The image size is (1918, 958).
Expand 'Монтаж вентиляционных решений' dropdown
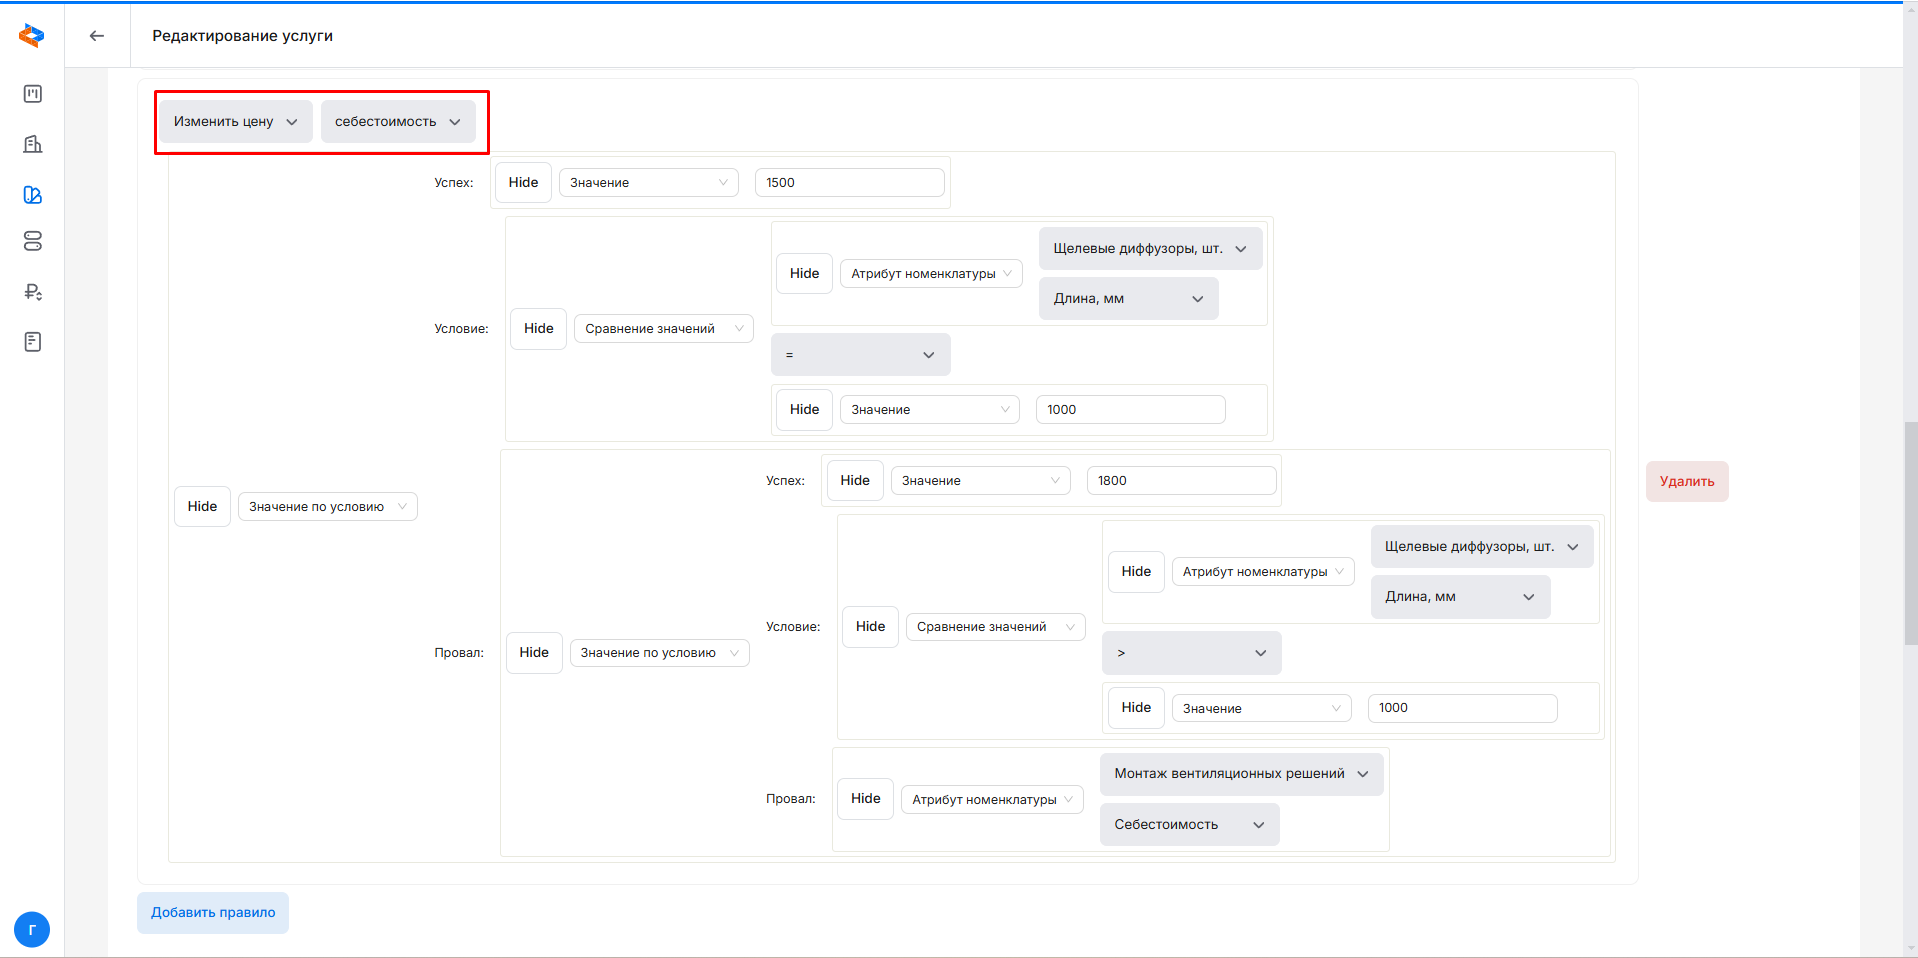pos(1241,774)
